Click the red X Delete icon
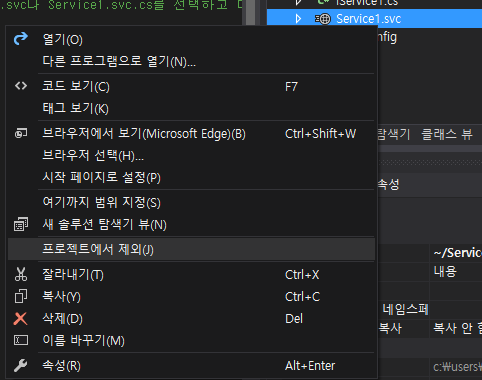482x380 pixels. click(21, 318)
